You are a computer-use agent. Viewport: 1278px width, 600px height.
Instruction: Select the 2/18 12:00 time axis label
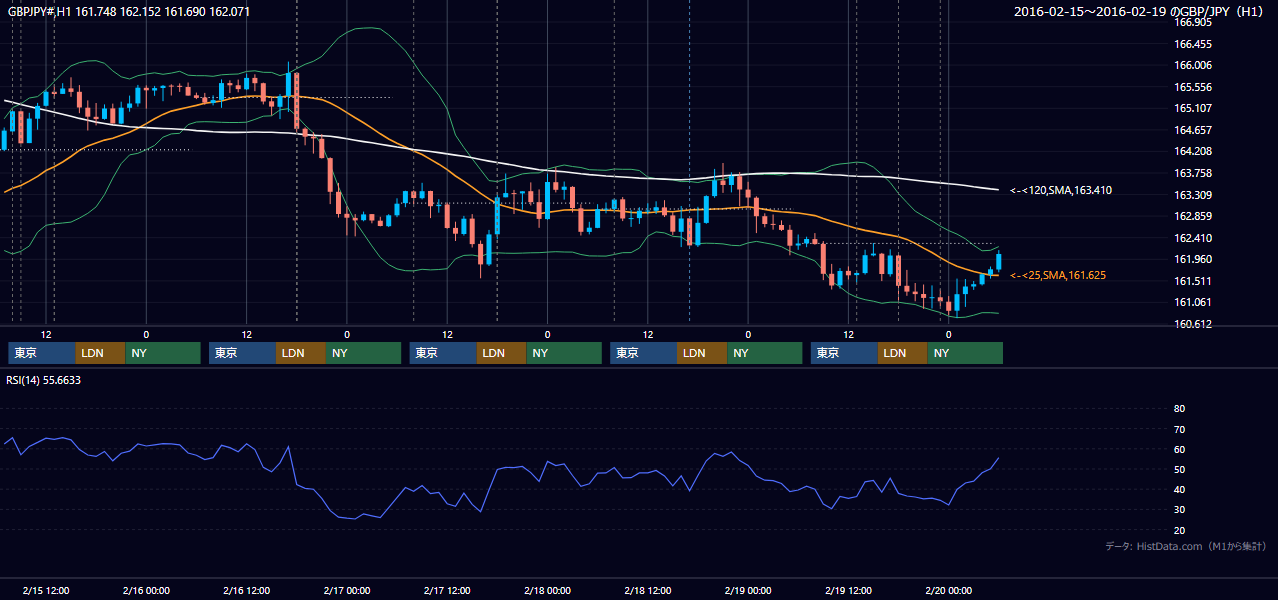pos(648,590)
